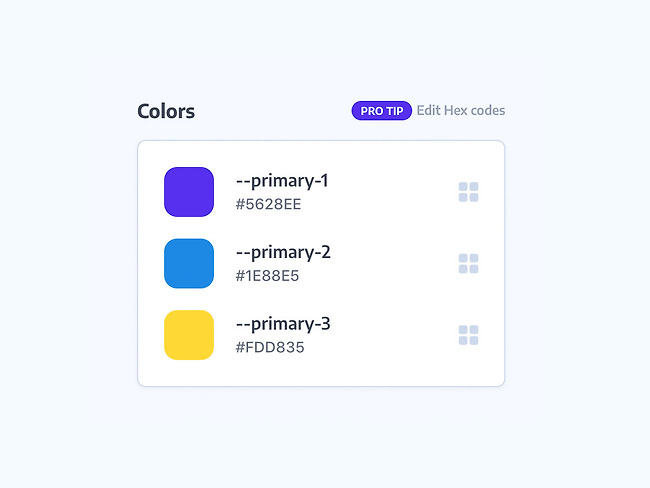Select the --primary-1 variable name
The width and height of the screenshot is (650, 488).
pyautogui.click(x=282, y=181)
